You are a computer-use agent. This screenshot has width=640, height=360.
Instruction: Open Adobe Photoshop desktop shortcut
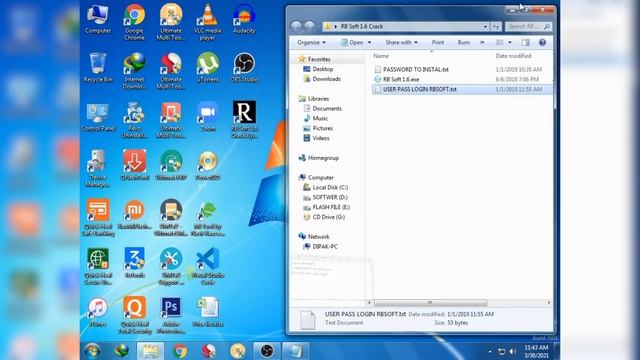tap(171, 315)
